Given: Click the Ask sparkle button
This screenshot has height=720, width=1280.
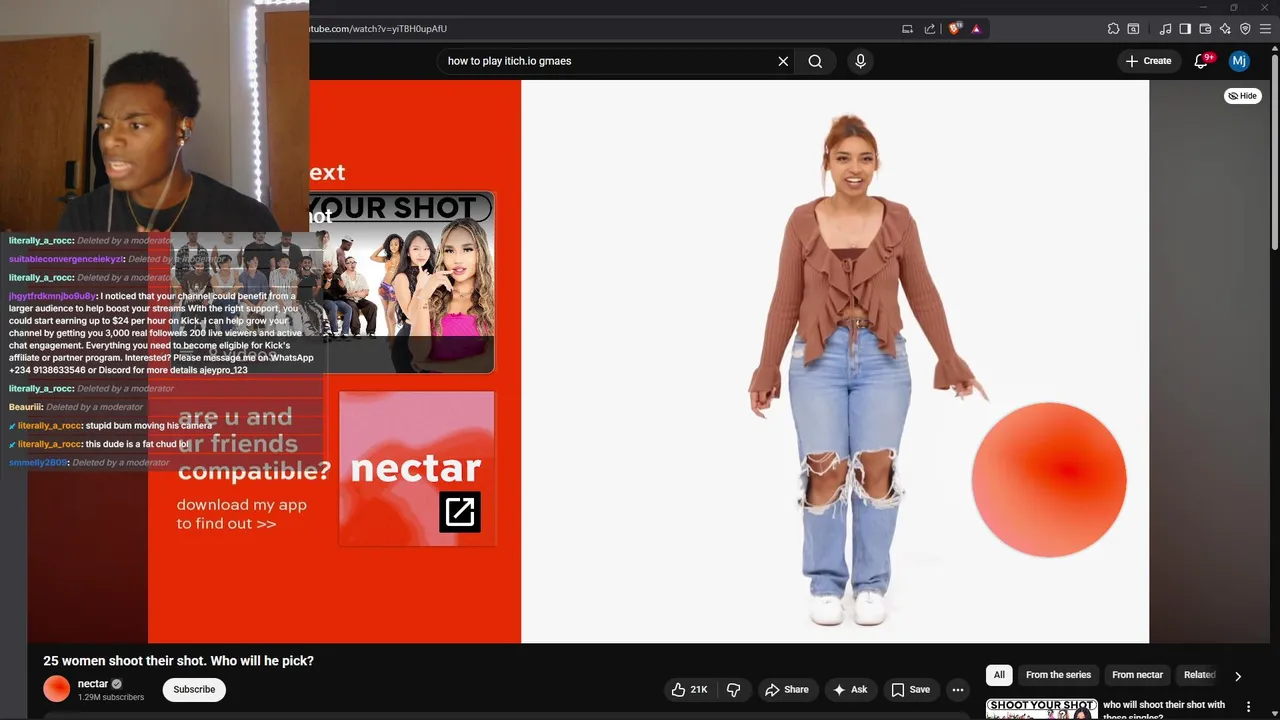Looking at the screenshot, I should tap(849, 689).
